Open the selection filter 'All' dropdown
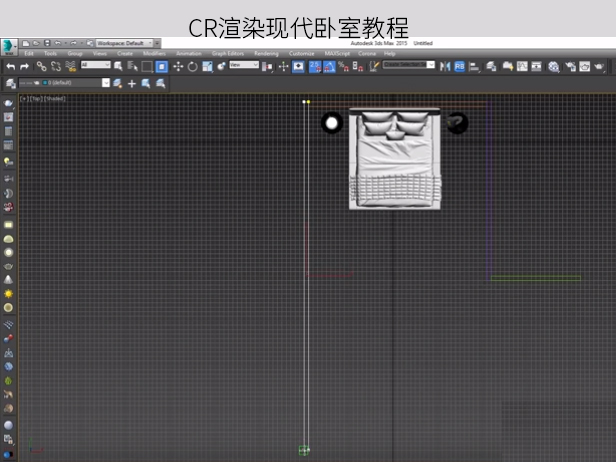The width and height of the screenshot is (616, 462). pos(98,65)
